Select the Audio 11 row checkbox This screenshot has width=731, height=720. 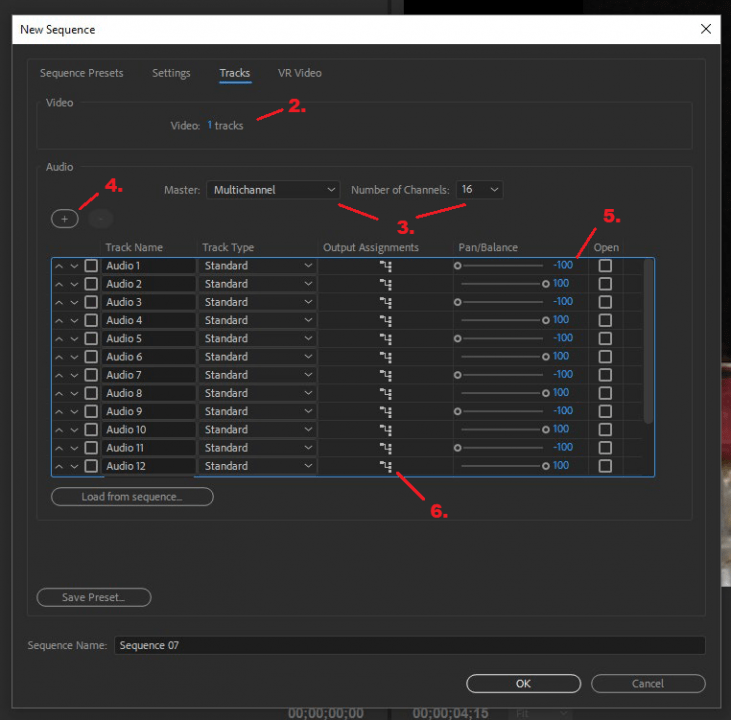tap(91, 448)
